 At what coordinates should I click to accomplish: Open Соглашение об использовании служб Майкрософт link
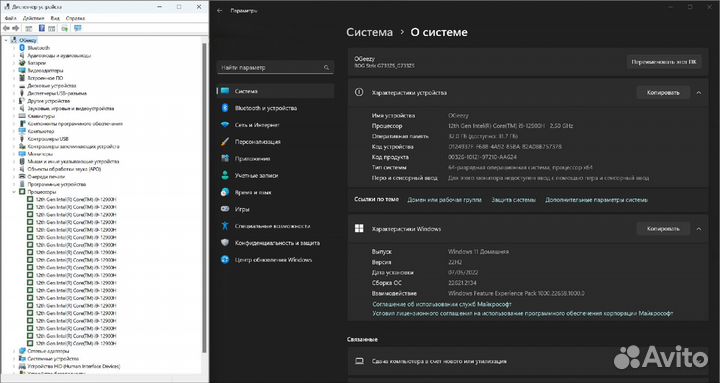click(442, 304)
